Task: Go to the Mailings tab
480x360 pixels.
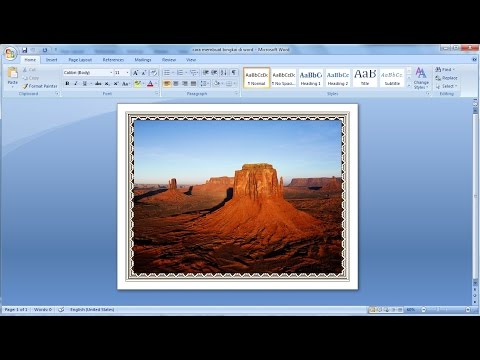Action: pos(143,60)
